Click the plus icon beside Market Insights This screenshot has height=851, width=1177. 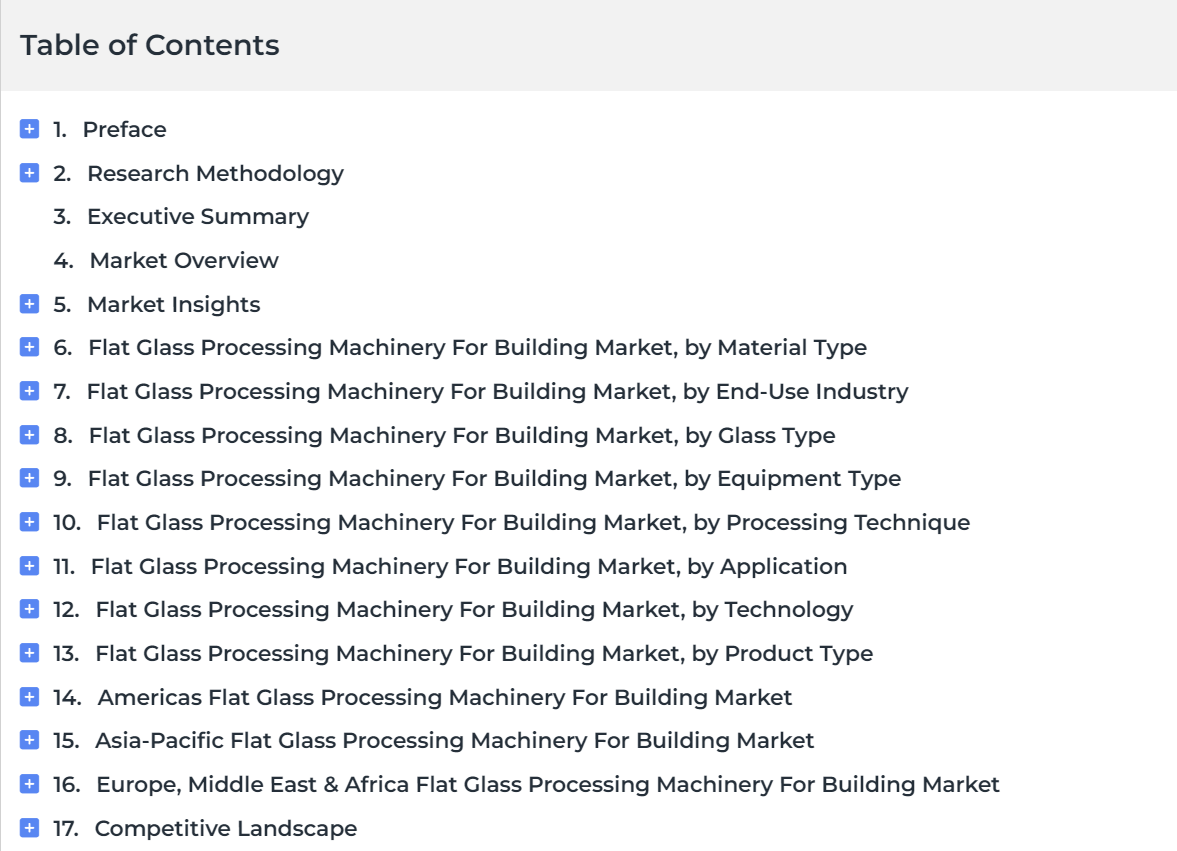[29, 304]
